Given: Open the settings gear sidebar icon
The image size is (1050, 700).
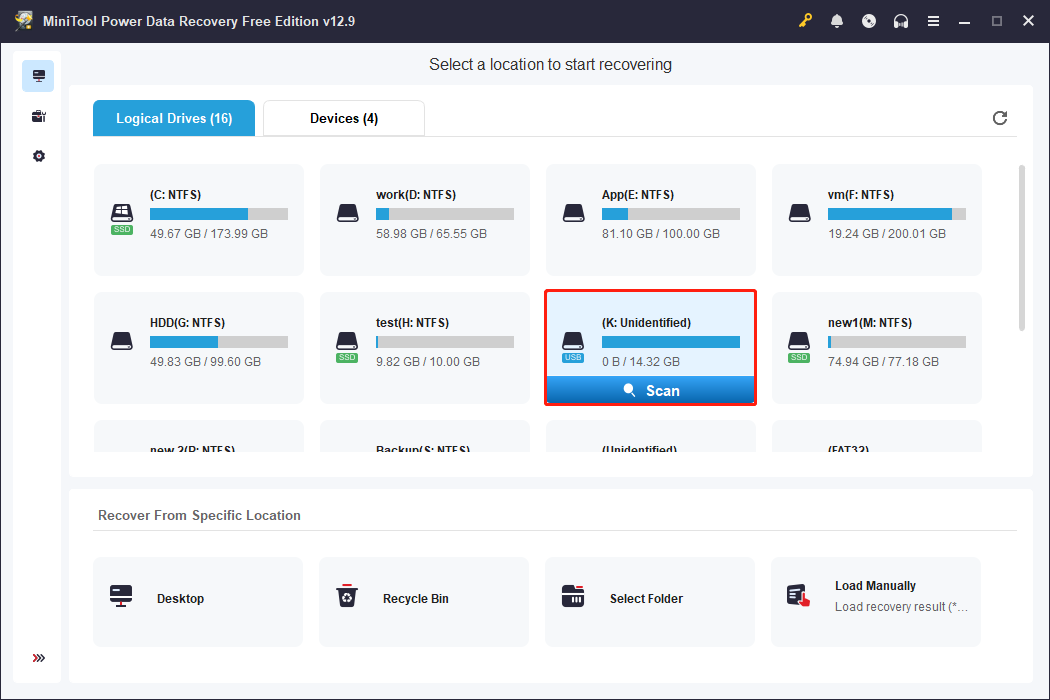Looking at the screenshot, I should click(38, 156).
